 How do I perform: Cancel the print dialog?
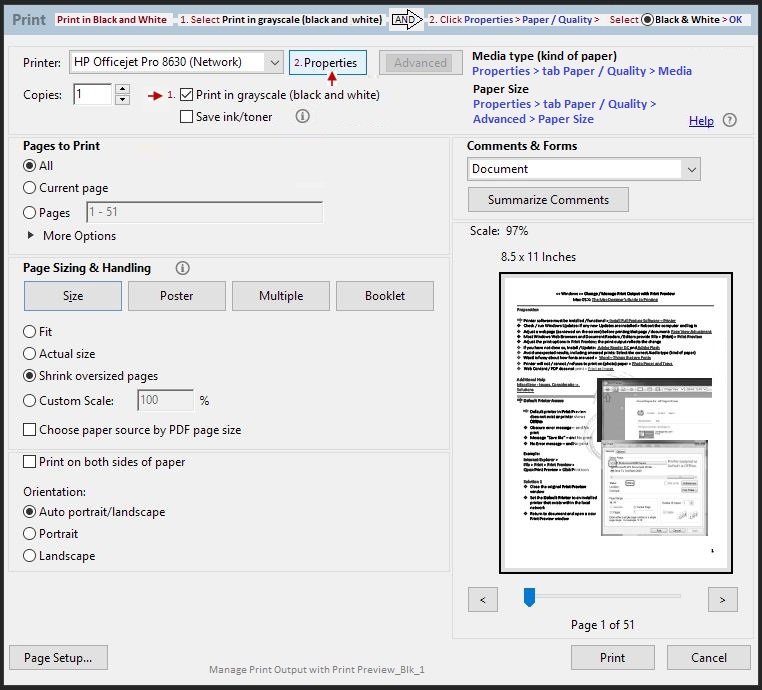coord(709,657)
